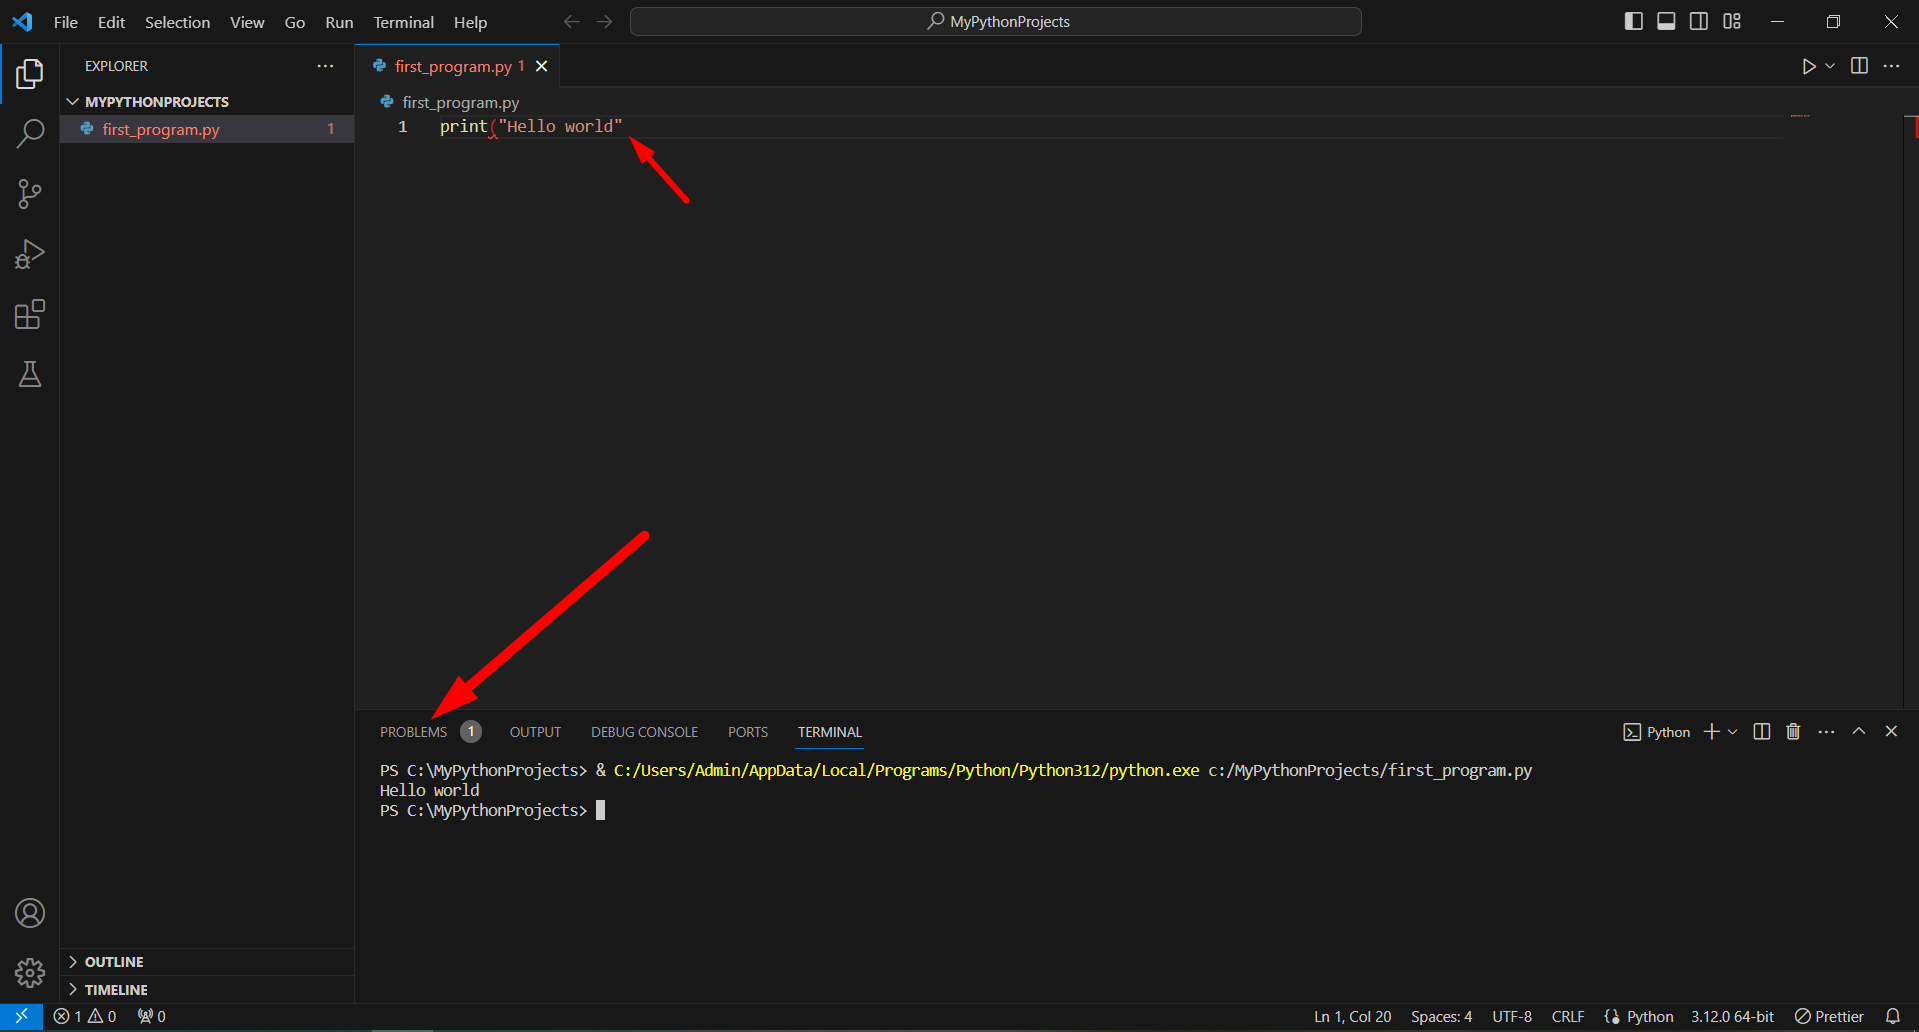Screen dimensions: 1919x1032
Task: Select Python interpreter 3.12.0 64-bit
Action: coord(1732,1016)
